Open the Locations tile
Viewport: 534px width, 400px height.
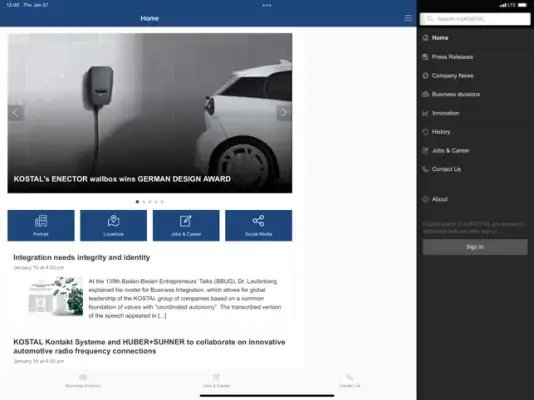click(113, 225)
